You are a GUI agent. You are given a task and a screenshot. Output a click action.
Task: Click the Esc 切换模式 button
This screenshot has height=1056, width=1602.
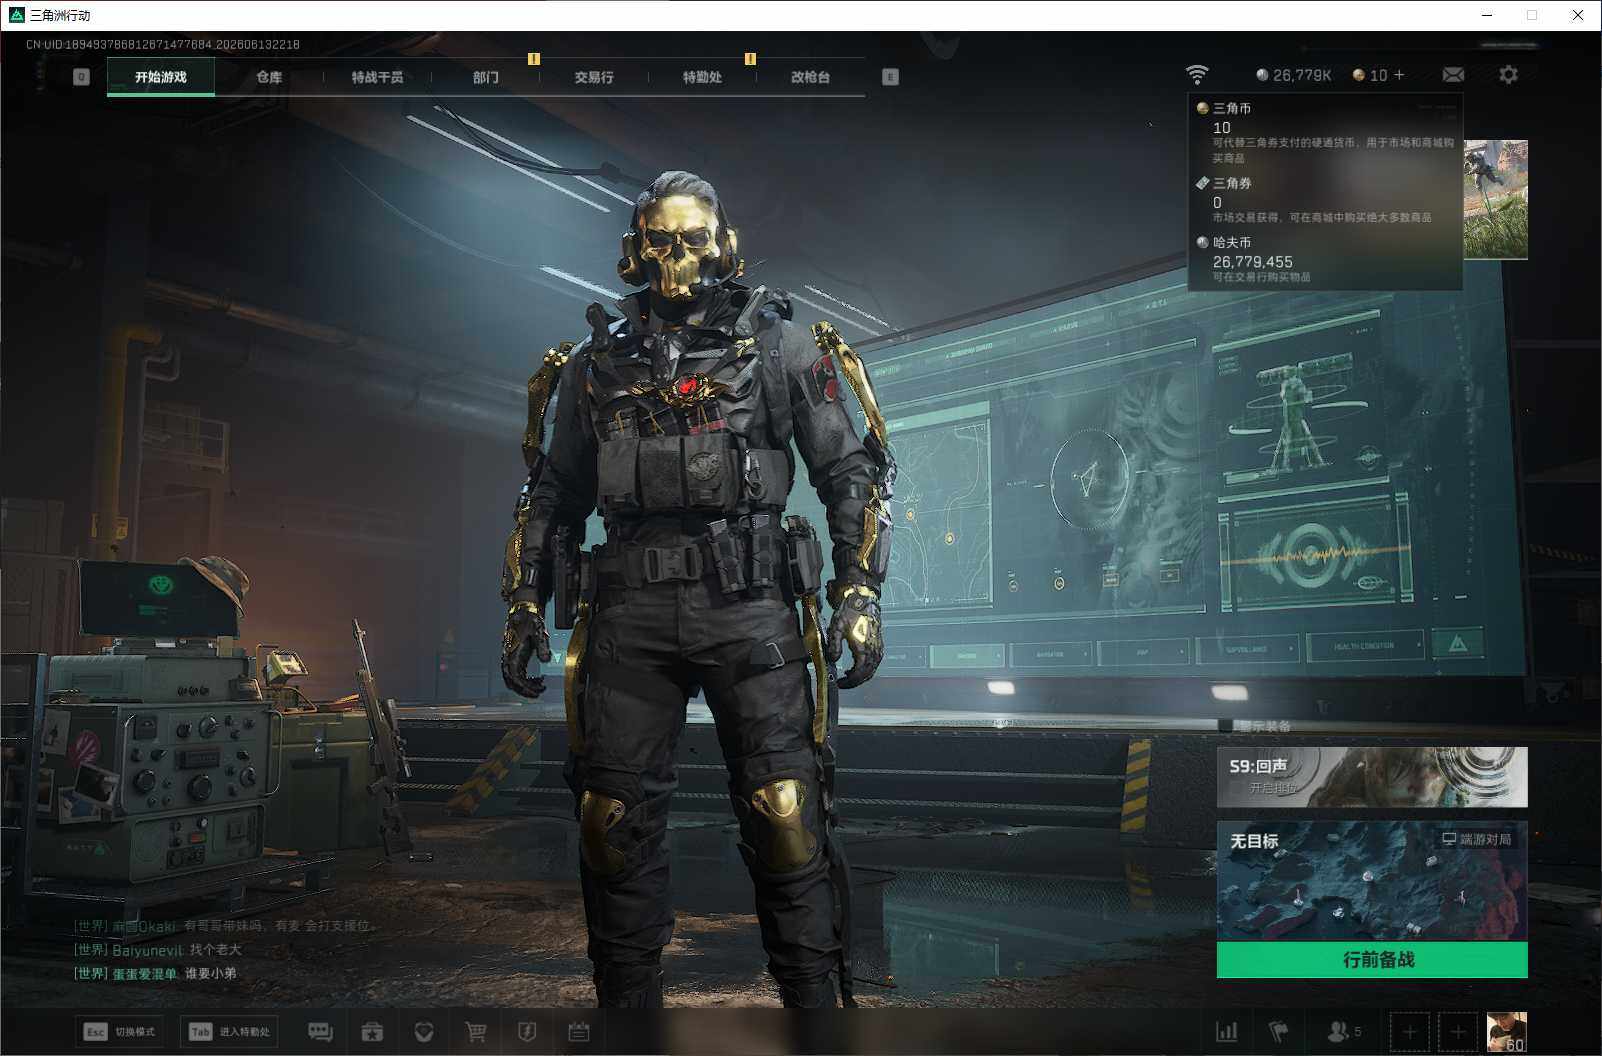coord(120,1031)
